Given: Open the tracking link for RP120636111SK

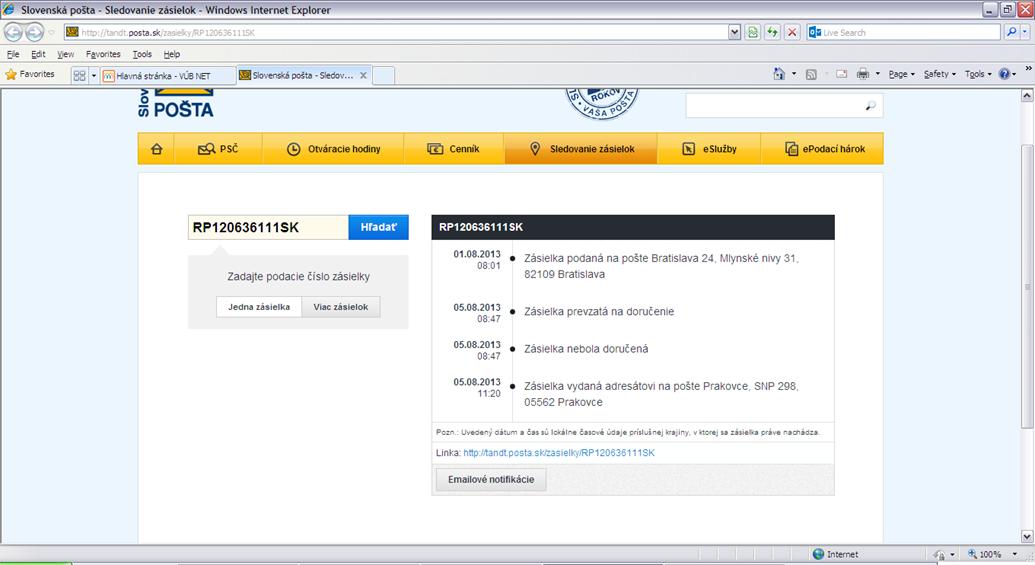Looking at the screenshot, I should point(559,453).
